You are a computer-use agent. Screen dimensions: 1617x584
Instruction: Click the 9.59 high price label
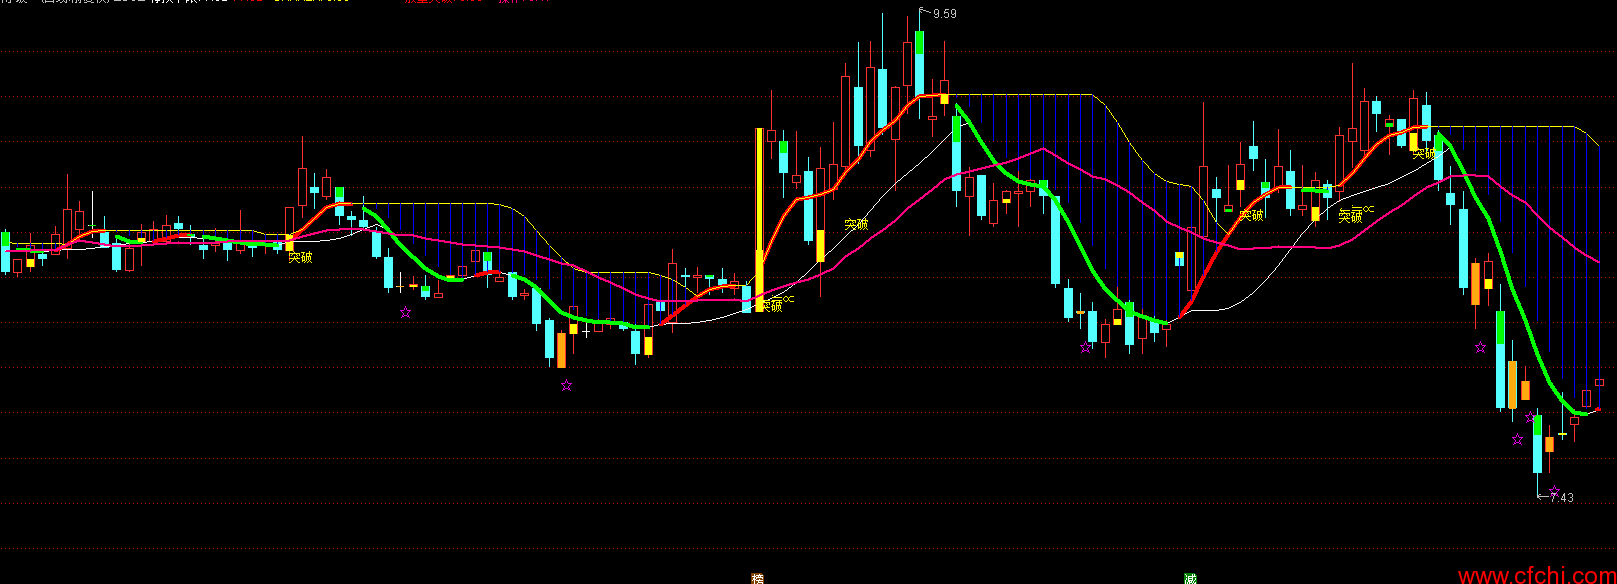tap(944, 14)
